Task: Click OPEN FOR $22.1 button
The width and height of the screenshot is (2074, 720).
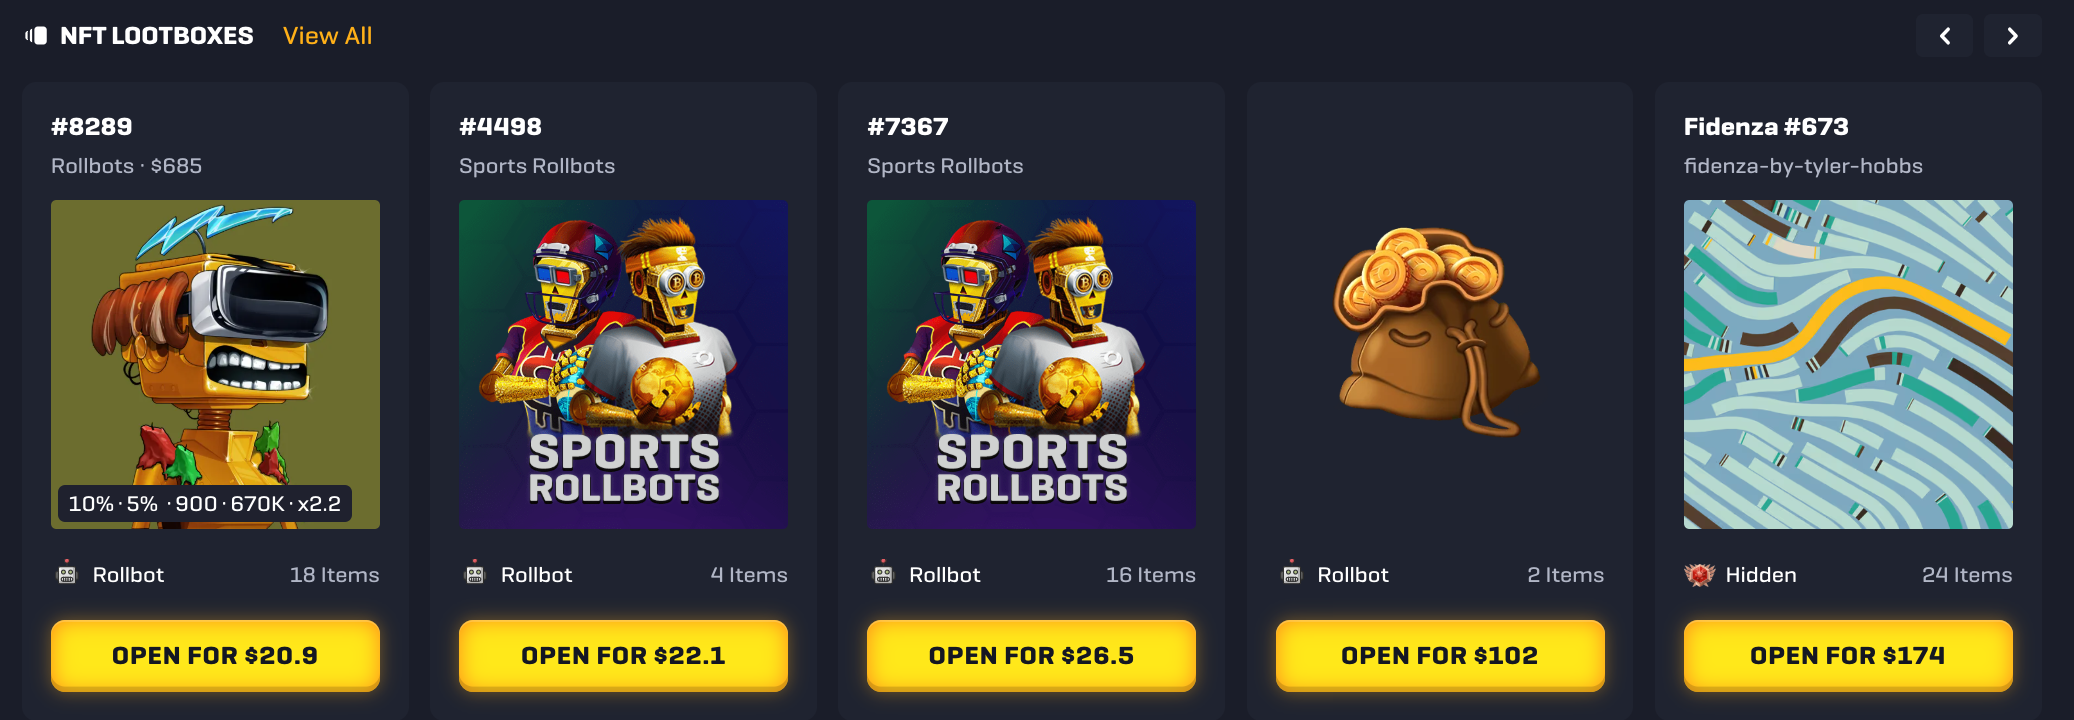Action: 623,655
